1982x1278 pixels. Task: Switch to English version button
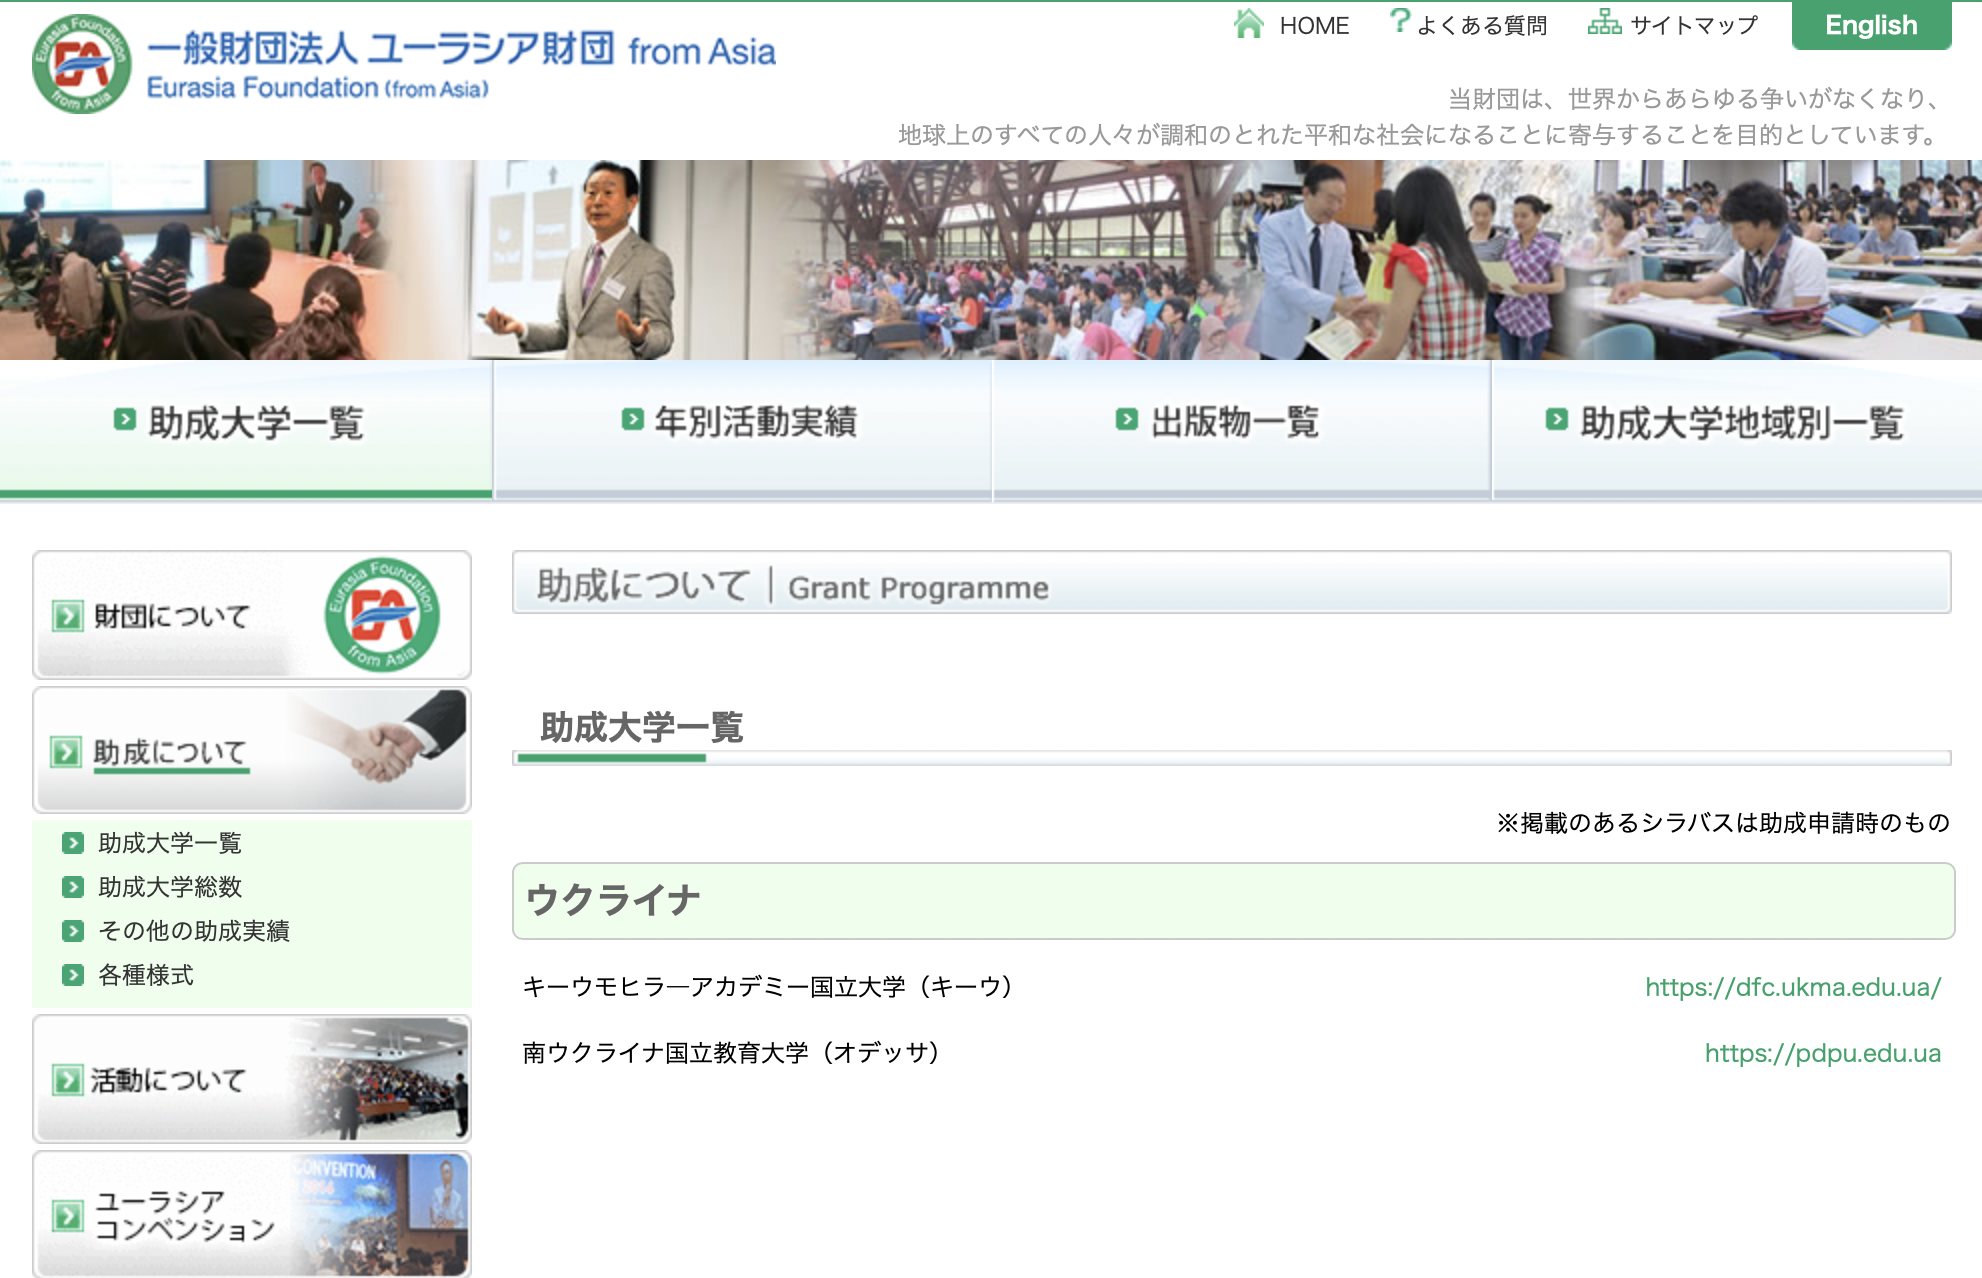click(x=1871, y=25)
